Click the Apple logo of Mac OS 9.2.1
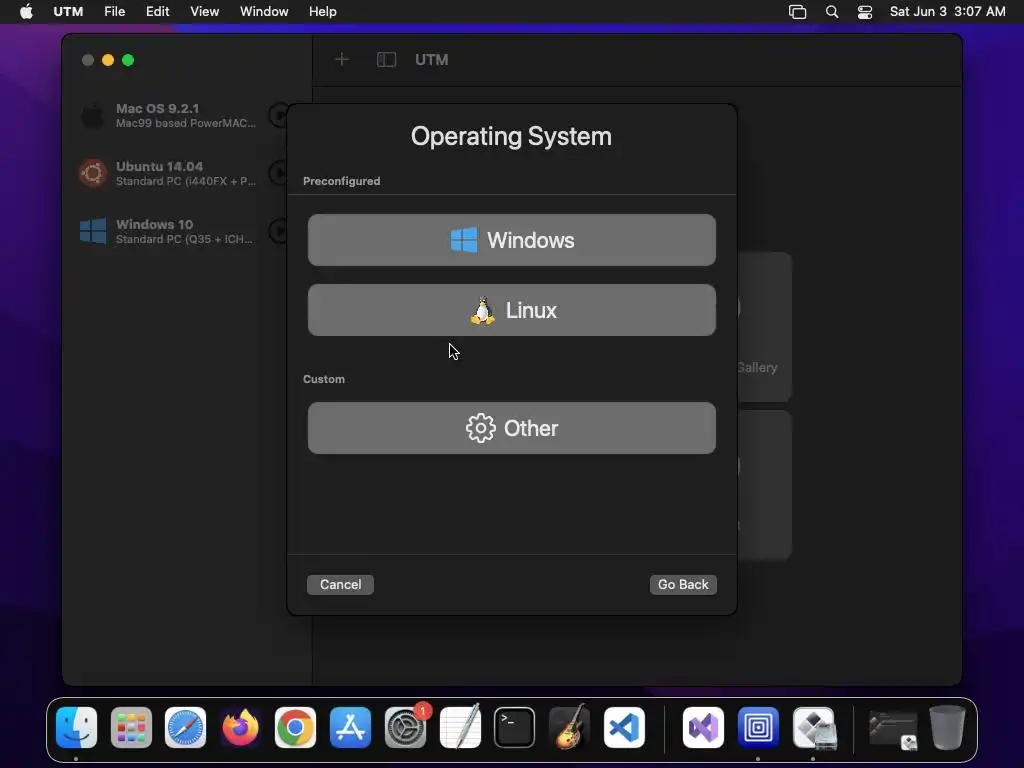 click(93, 116)
